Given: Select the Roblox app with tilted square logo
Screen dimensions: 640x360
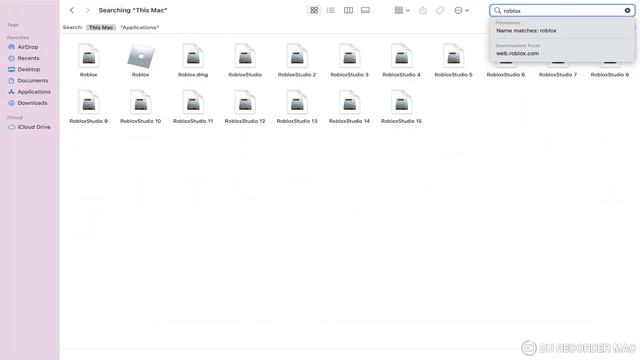Looking at the screenshot, I should coord(140,56).
